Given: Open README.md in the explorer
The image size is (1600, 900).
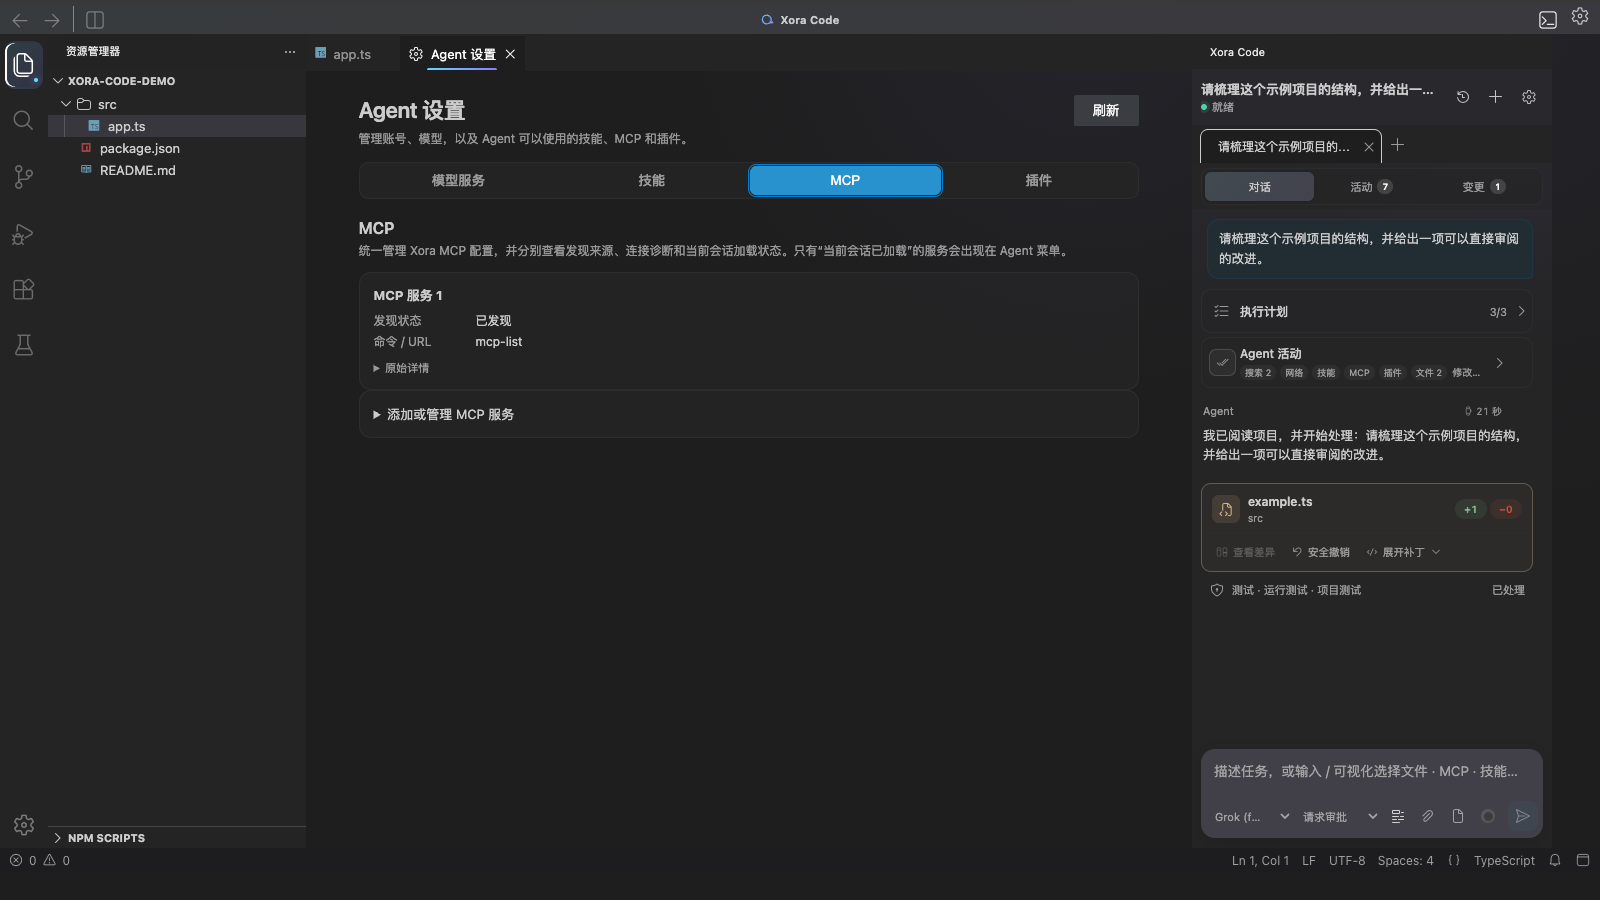Looking at the screenshot, I should [138, 170].
